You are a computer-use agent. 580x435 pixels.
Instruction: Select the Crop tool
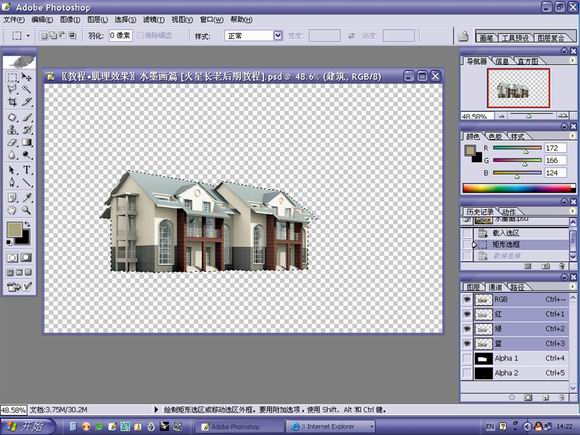tap(12, 102)
